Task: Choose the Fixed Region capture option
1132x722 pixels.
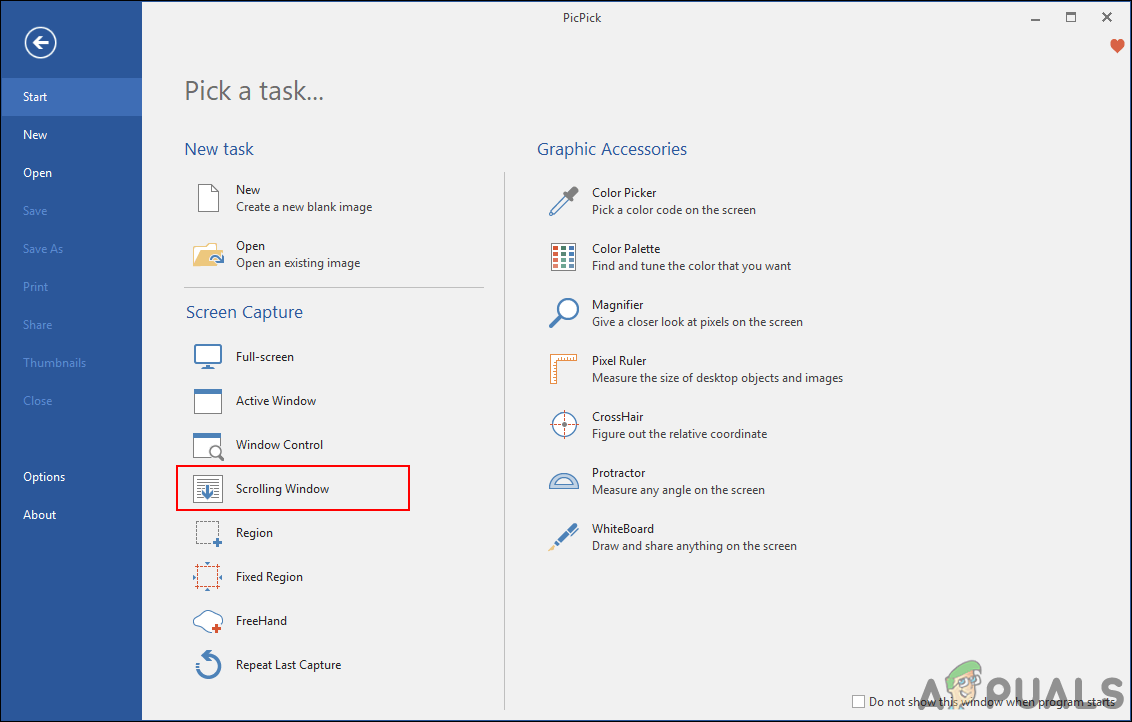Action: point(269,577)
